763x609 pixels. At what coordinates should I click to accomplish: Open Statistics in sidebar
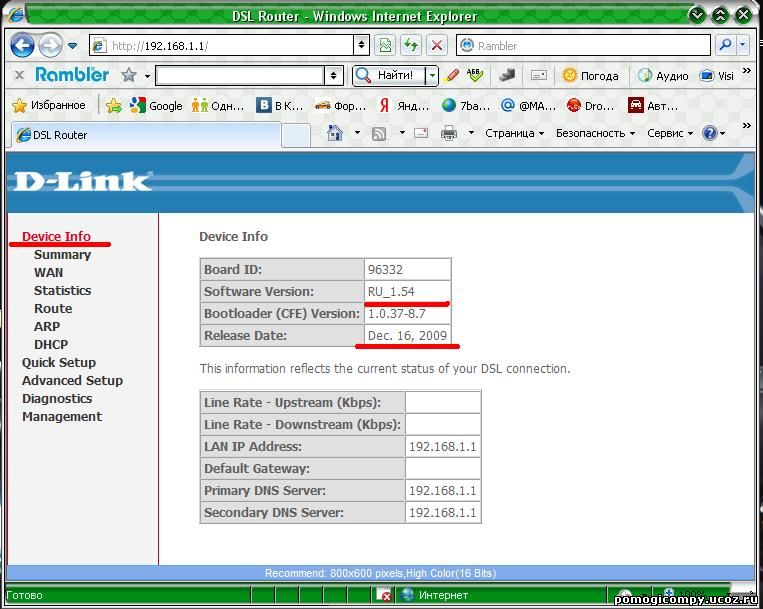[x=62, y=290]
